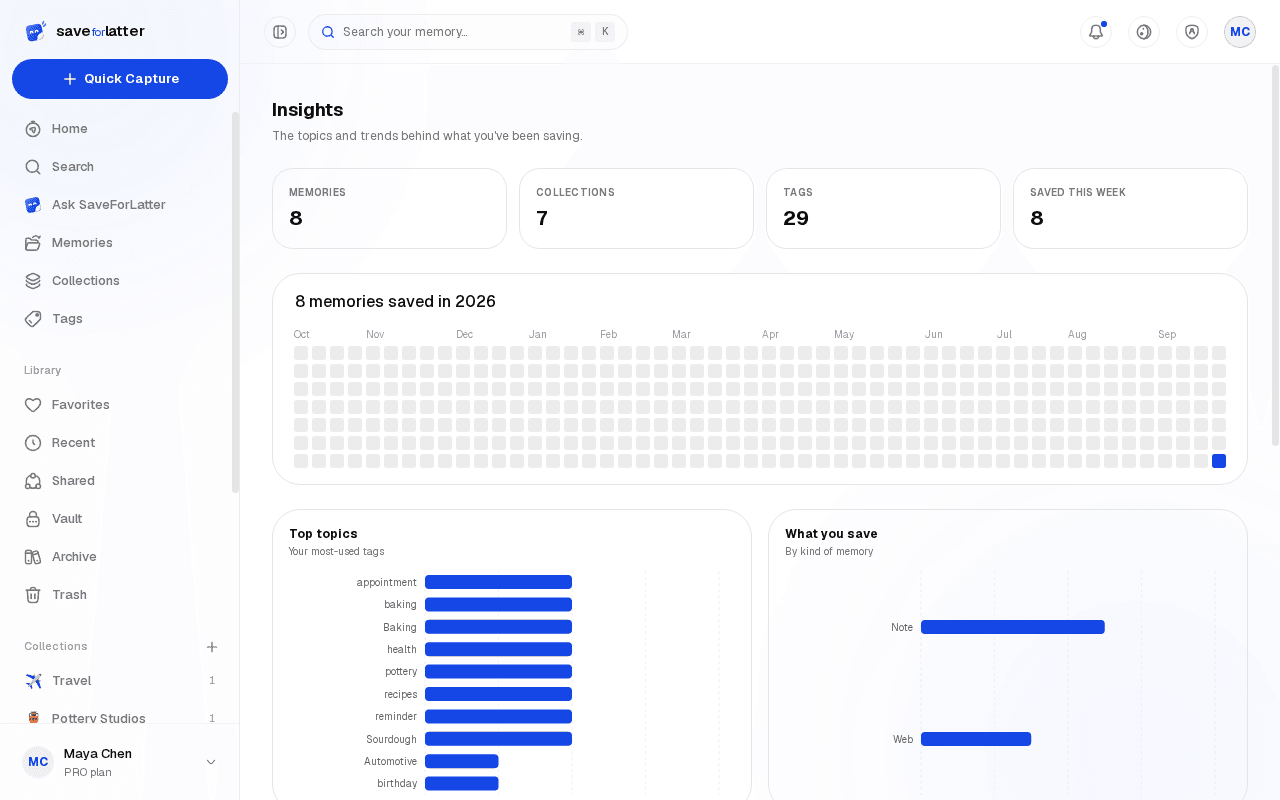The height and width of the screenshot is (800, 1280).
Task: Click the Ask SaveForLatter icon
Action: 33,205
